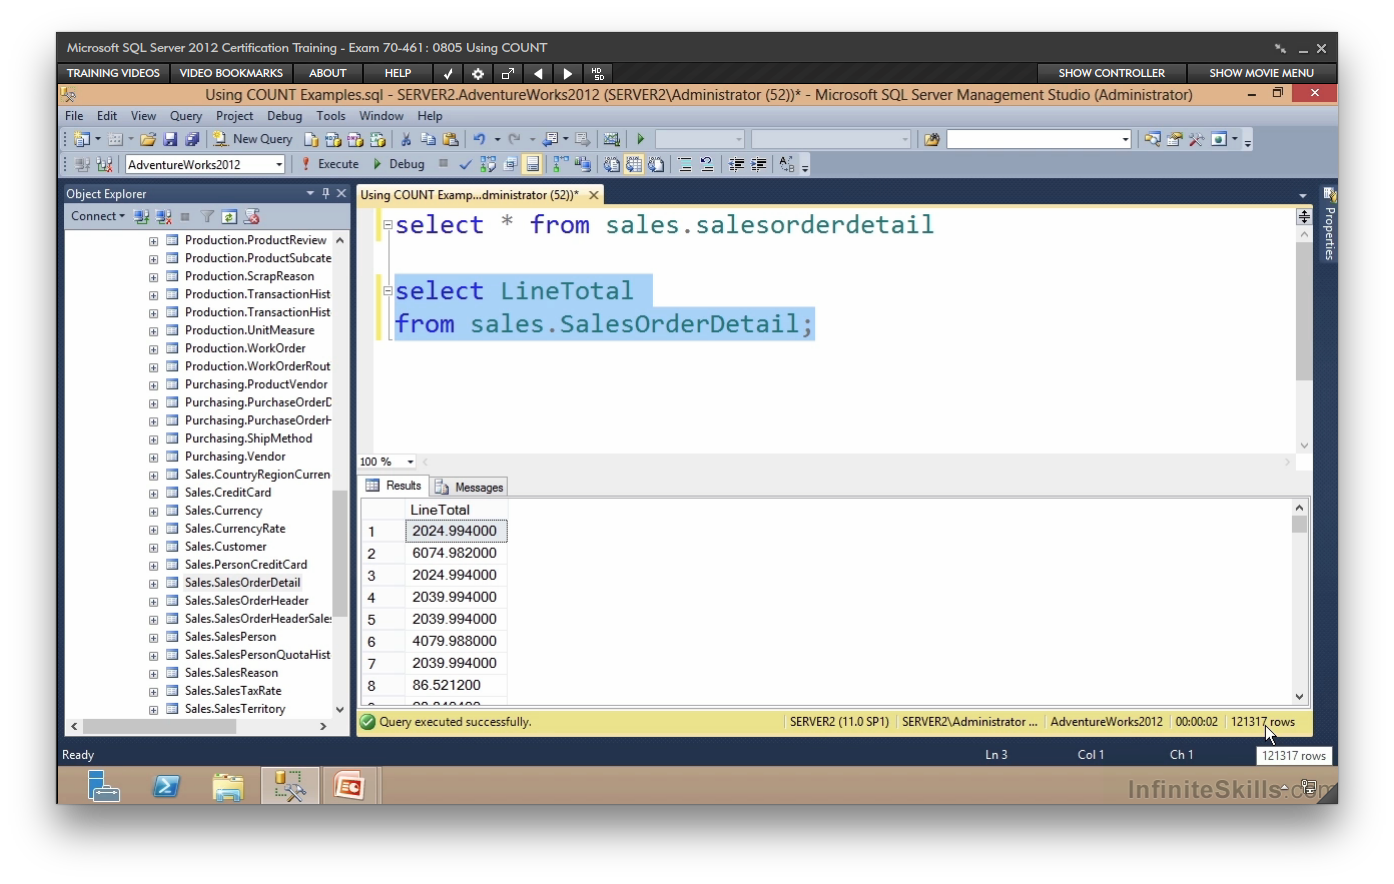Click the Filter funnel icon in Object Explorer
The image size is (1394, 884).
[207, 216]
